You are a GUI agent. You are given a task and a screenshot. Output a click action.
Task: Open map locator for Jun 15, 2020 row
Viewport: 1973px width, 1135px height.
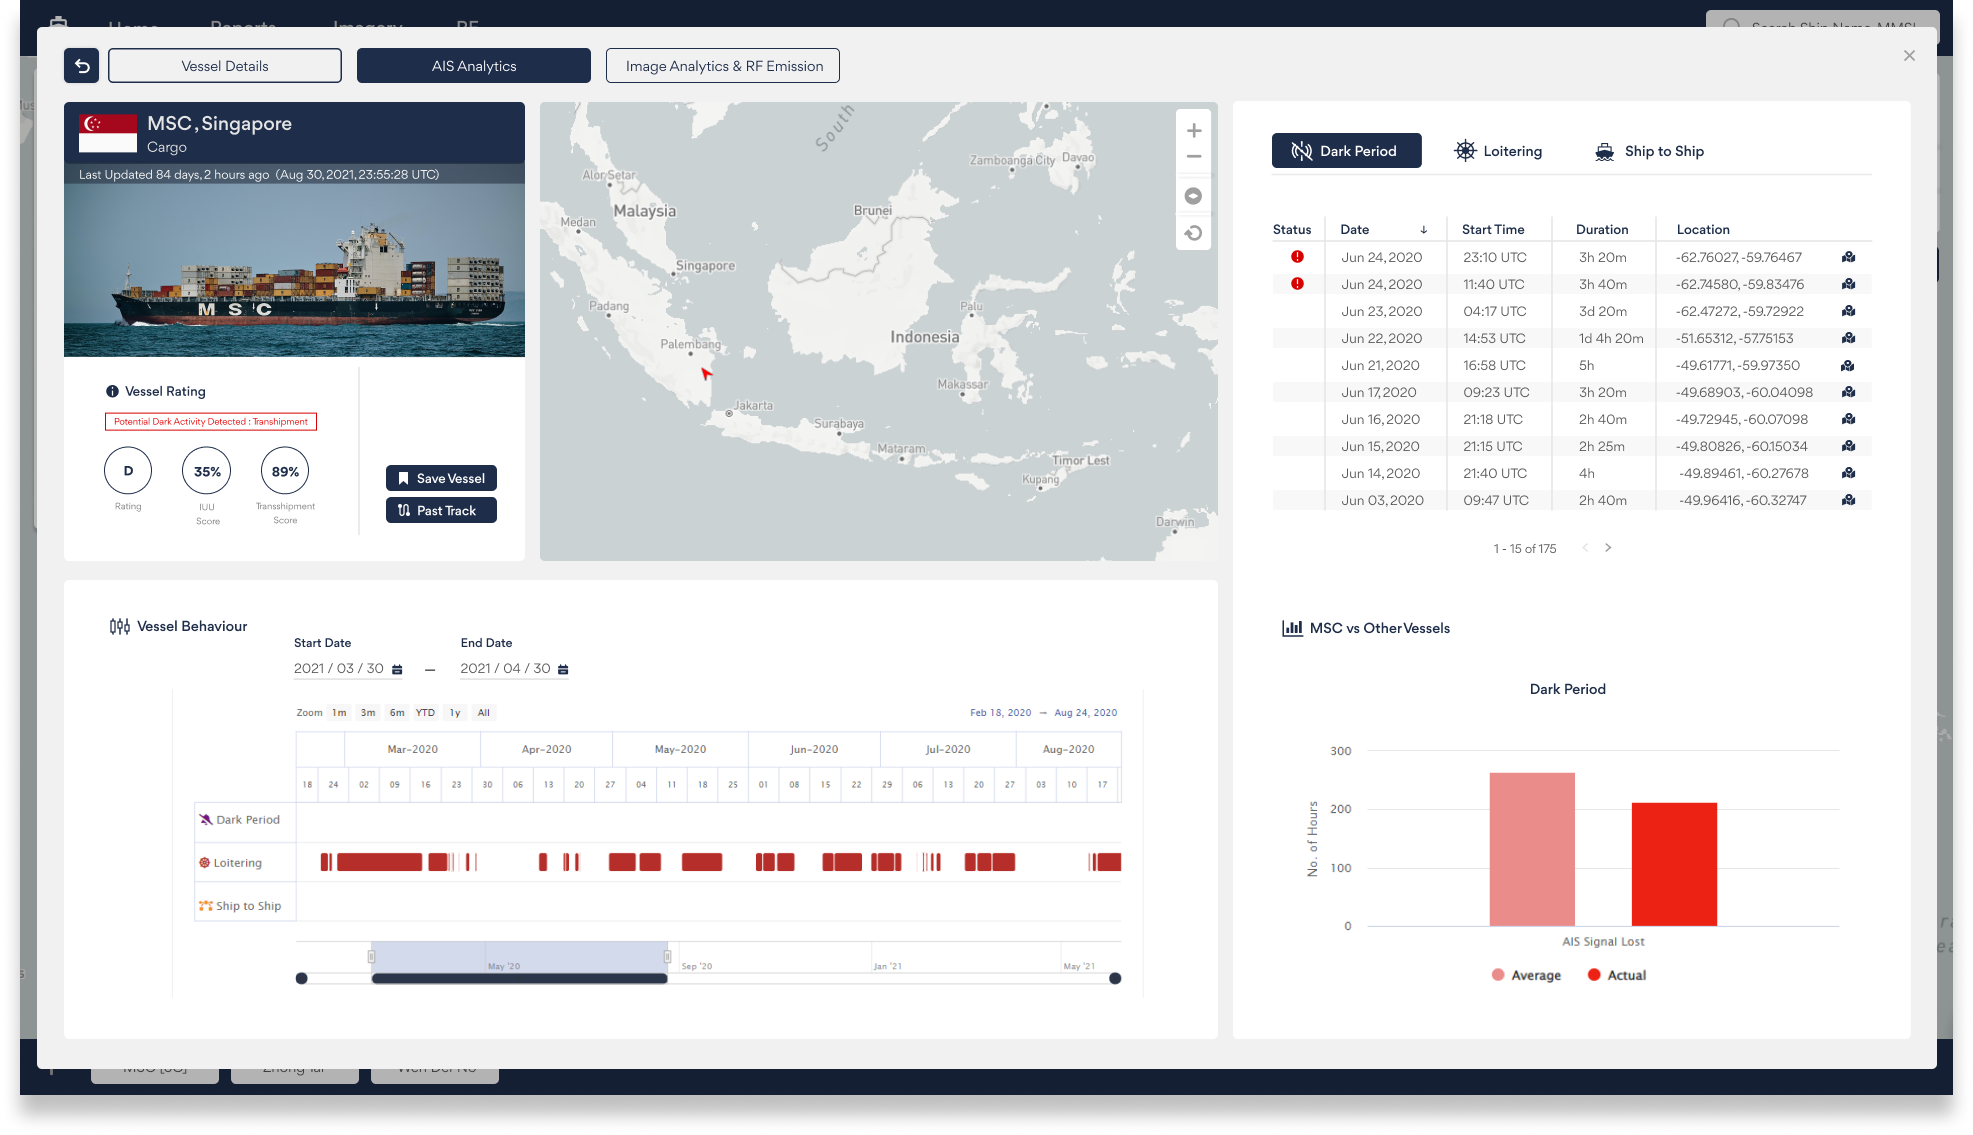pos(1848,446)
